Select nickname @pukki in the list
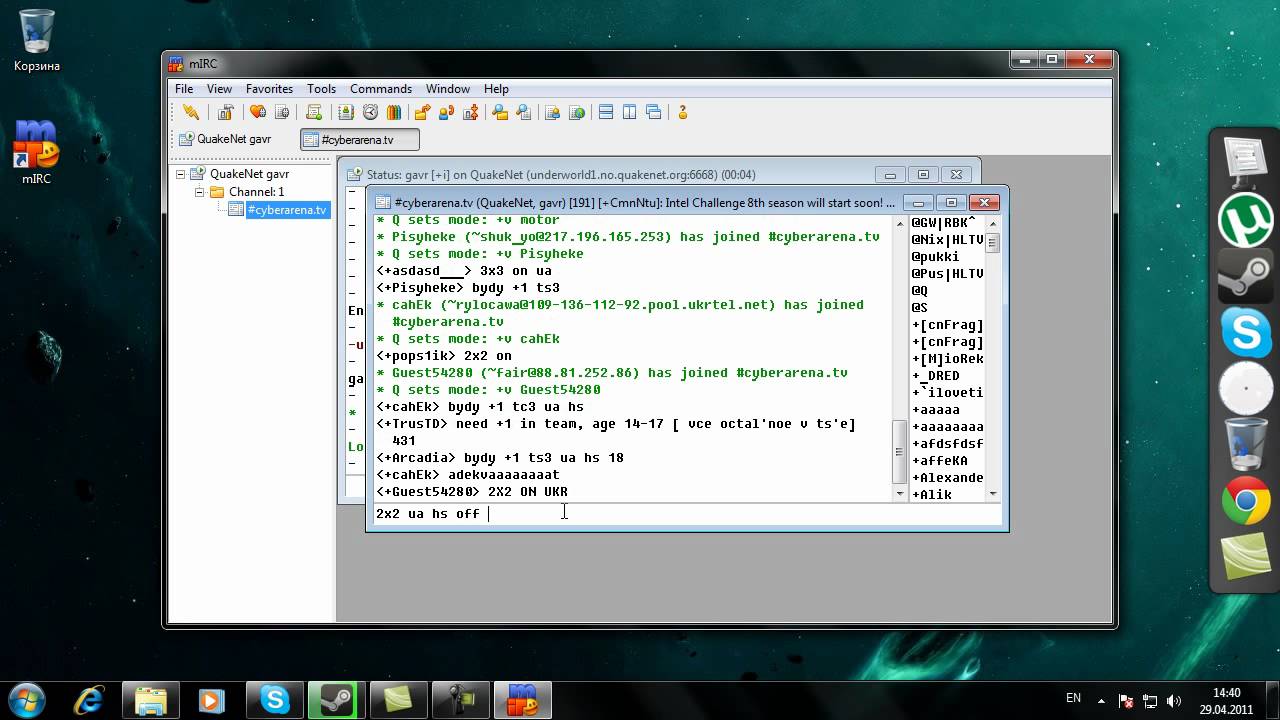1280x720 pixels. click(x=935, y=257)
